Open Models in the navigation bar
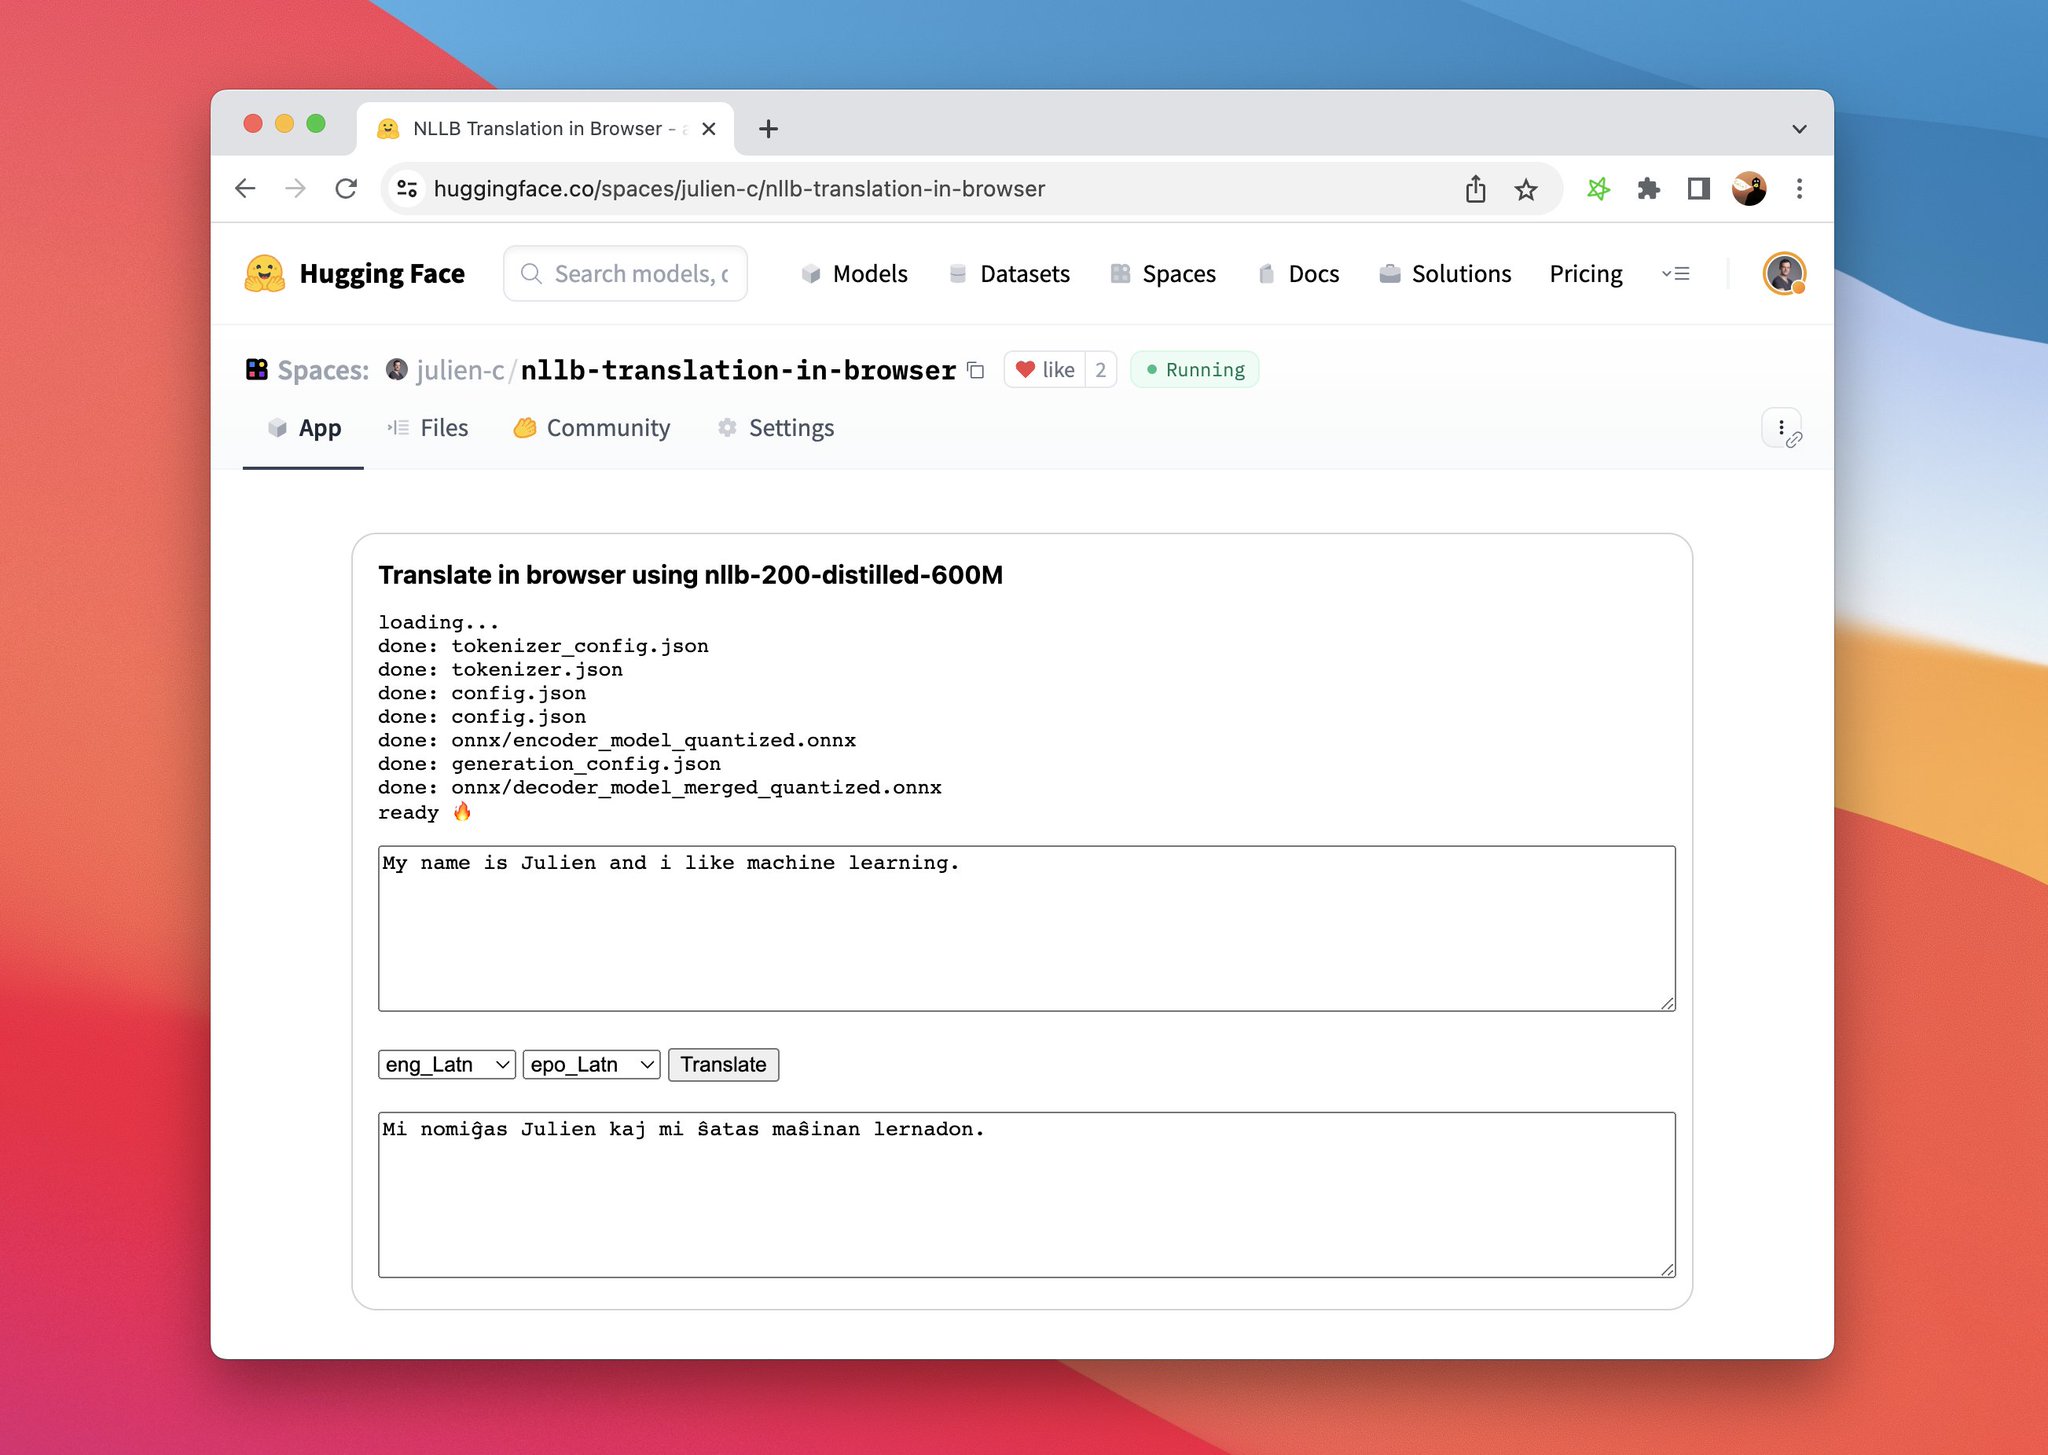This screenshot has width=2048, height=1455. click(x=855, y=274)
